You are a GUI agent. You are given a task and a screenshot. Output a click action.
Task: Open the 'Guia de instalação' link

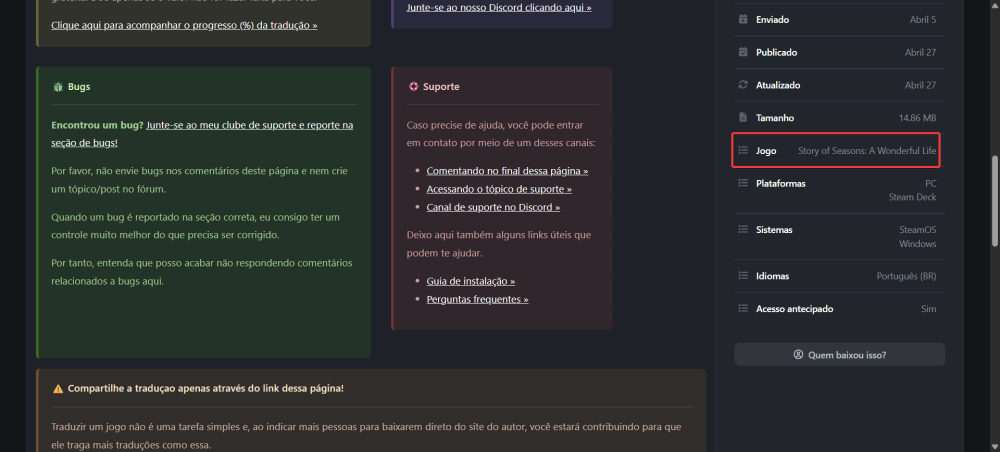[471, 281]
